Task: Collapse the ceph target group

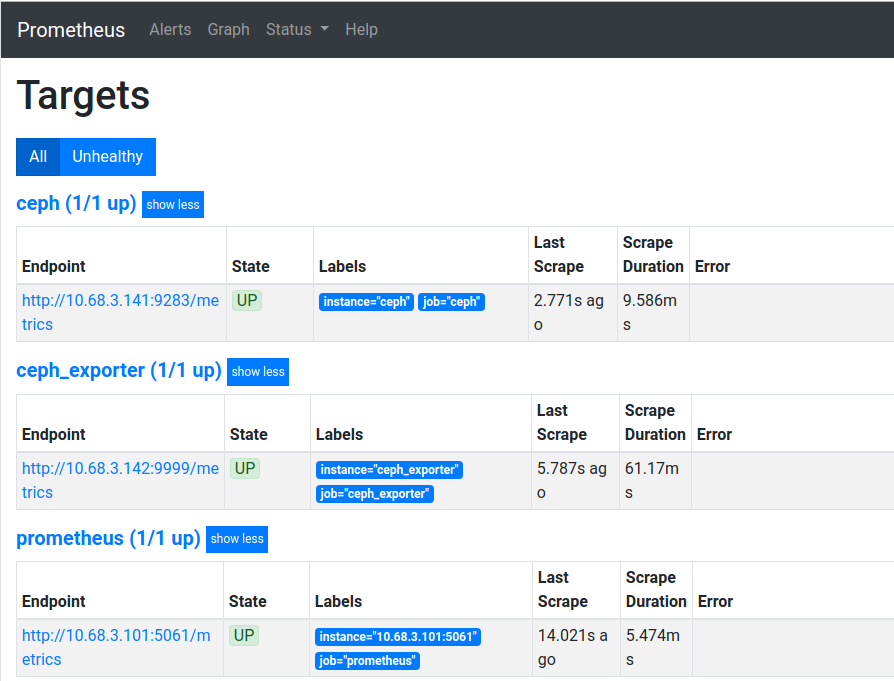Action: (x=173, y=205)
